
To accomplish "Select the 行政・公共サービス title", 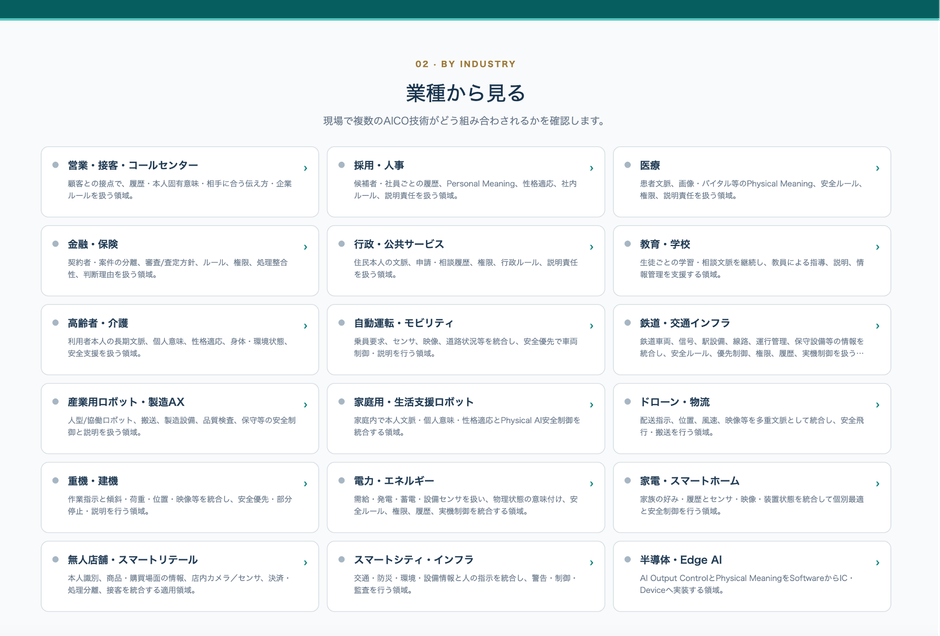I will (399, 244).
